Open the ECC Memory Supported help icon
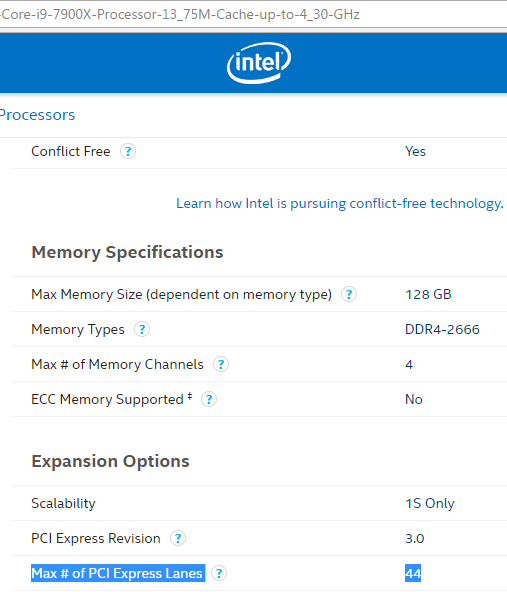507x592 pixels. point(209,399)
